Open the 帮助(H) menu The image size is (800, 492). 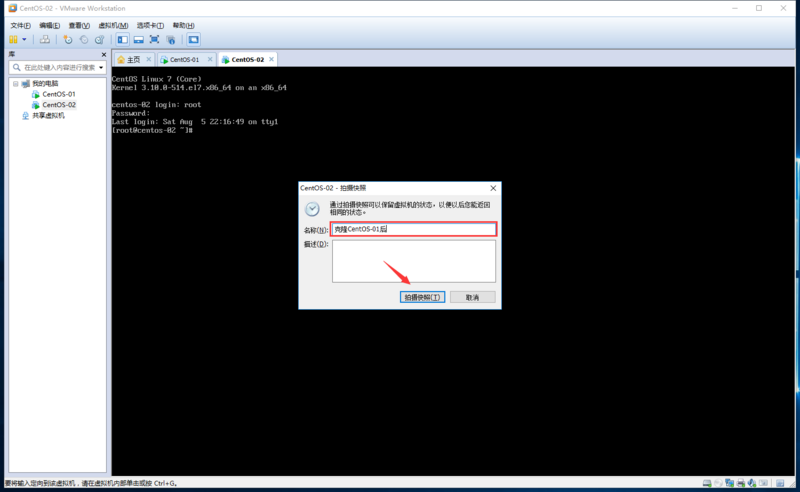point(183,26)
